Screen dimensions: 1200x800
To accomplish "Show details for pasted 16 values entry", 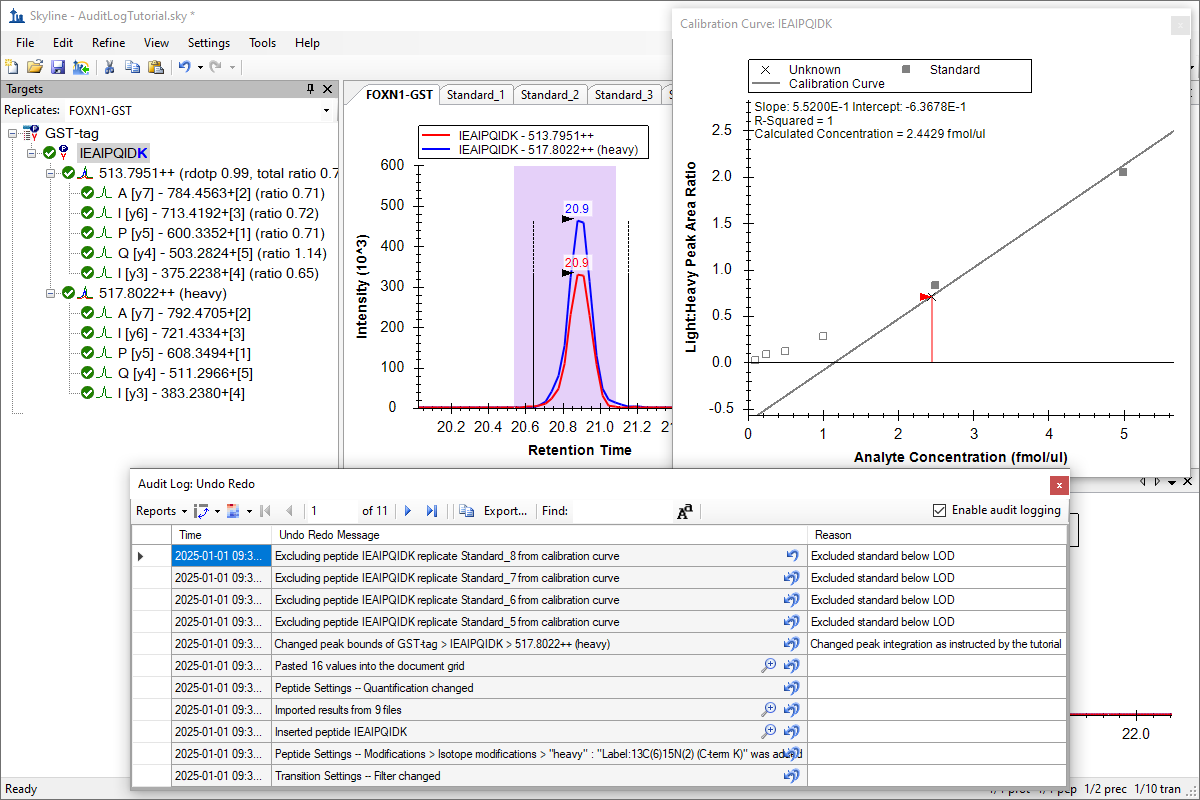I will point(768,666).
